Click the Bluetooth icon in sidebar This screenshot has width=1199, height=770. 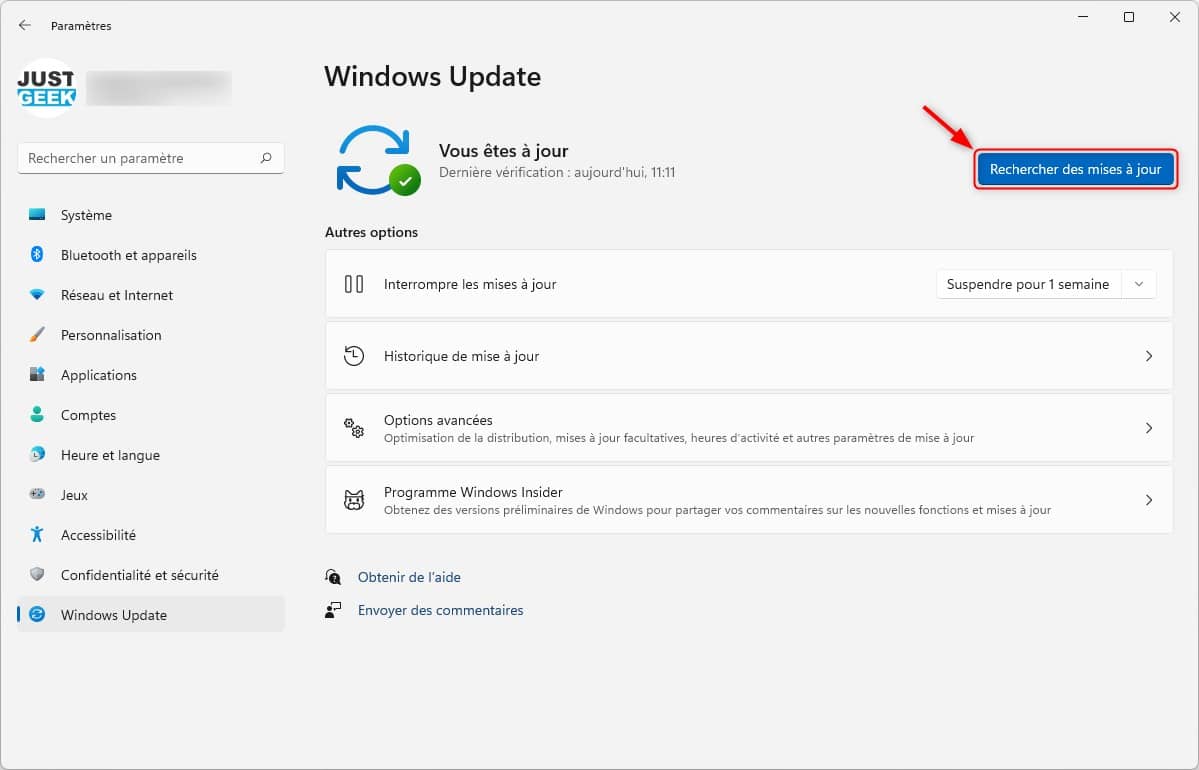click(x=37, y=255)
